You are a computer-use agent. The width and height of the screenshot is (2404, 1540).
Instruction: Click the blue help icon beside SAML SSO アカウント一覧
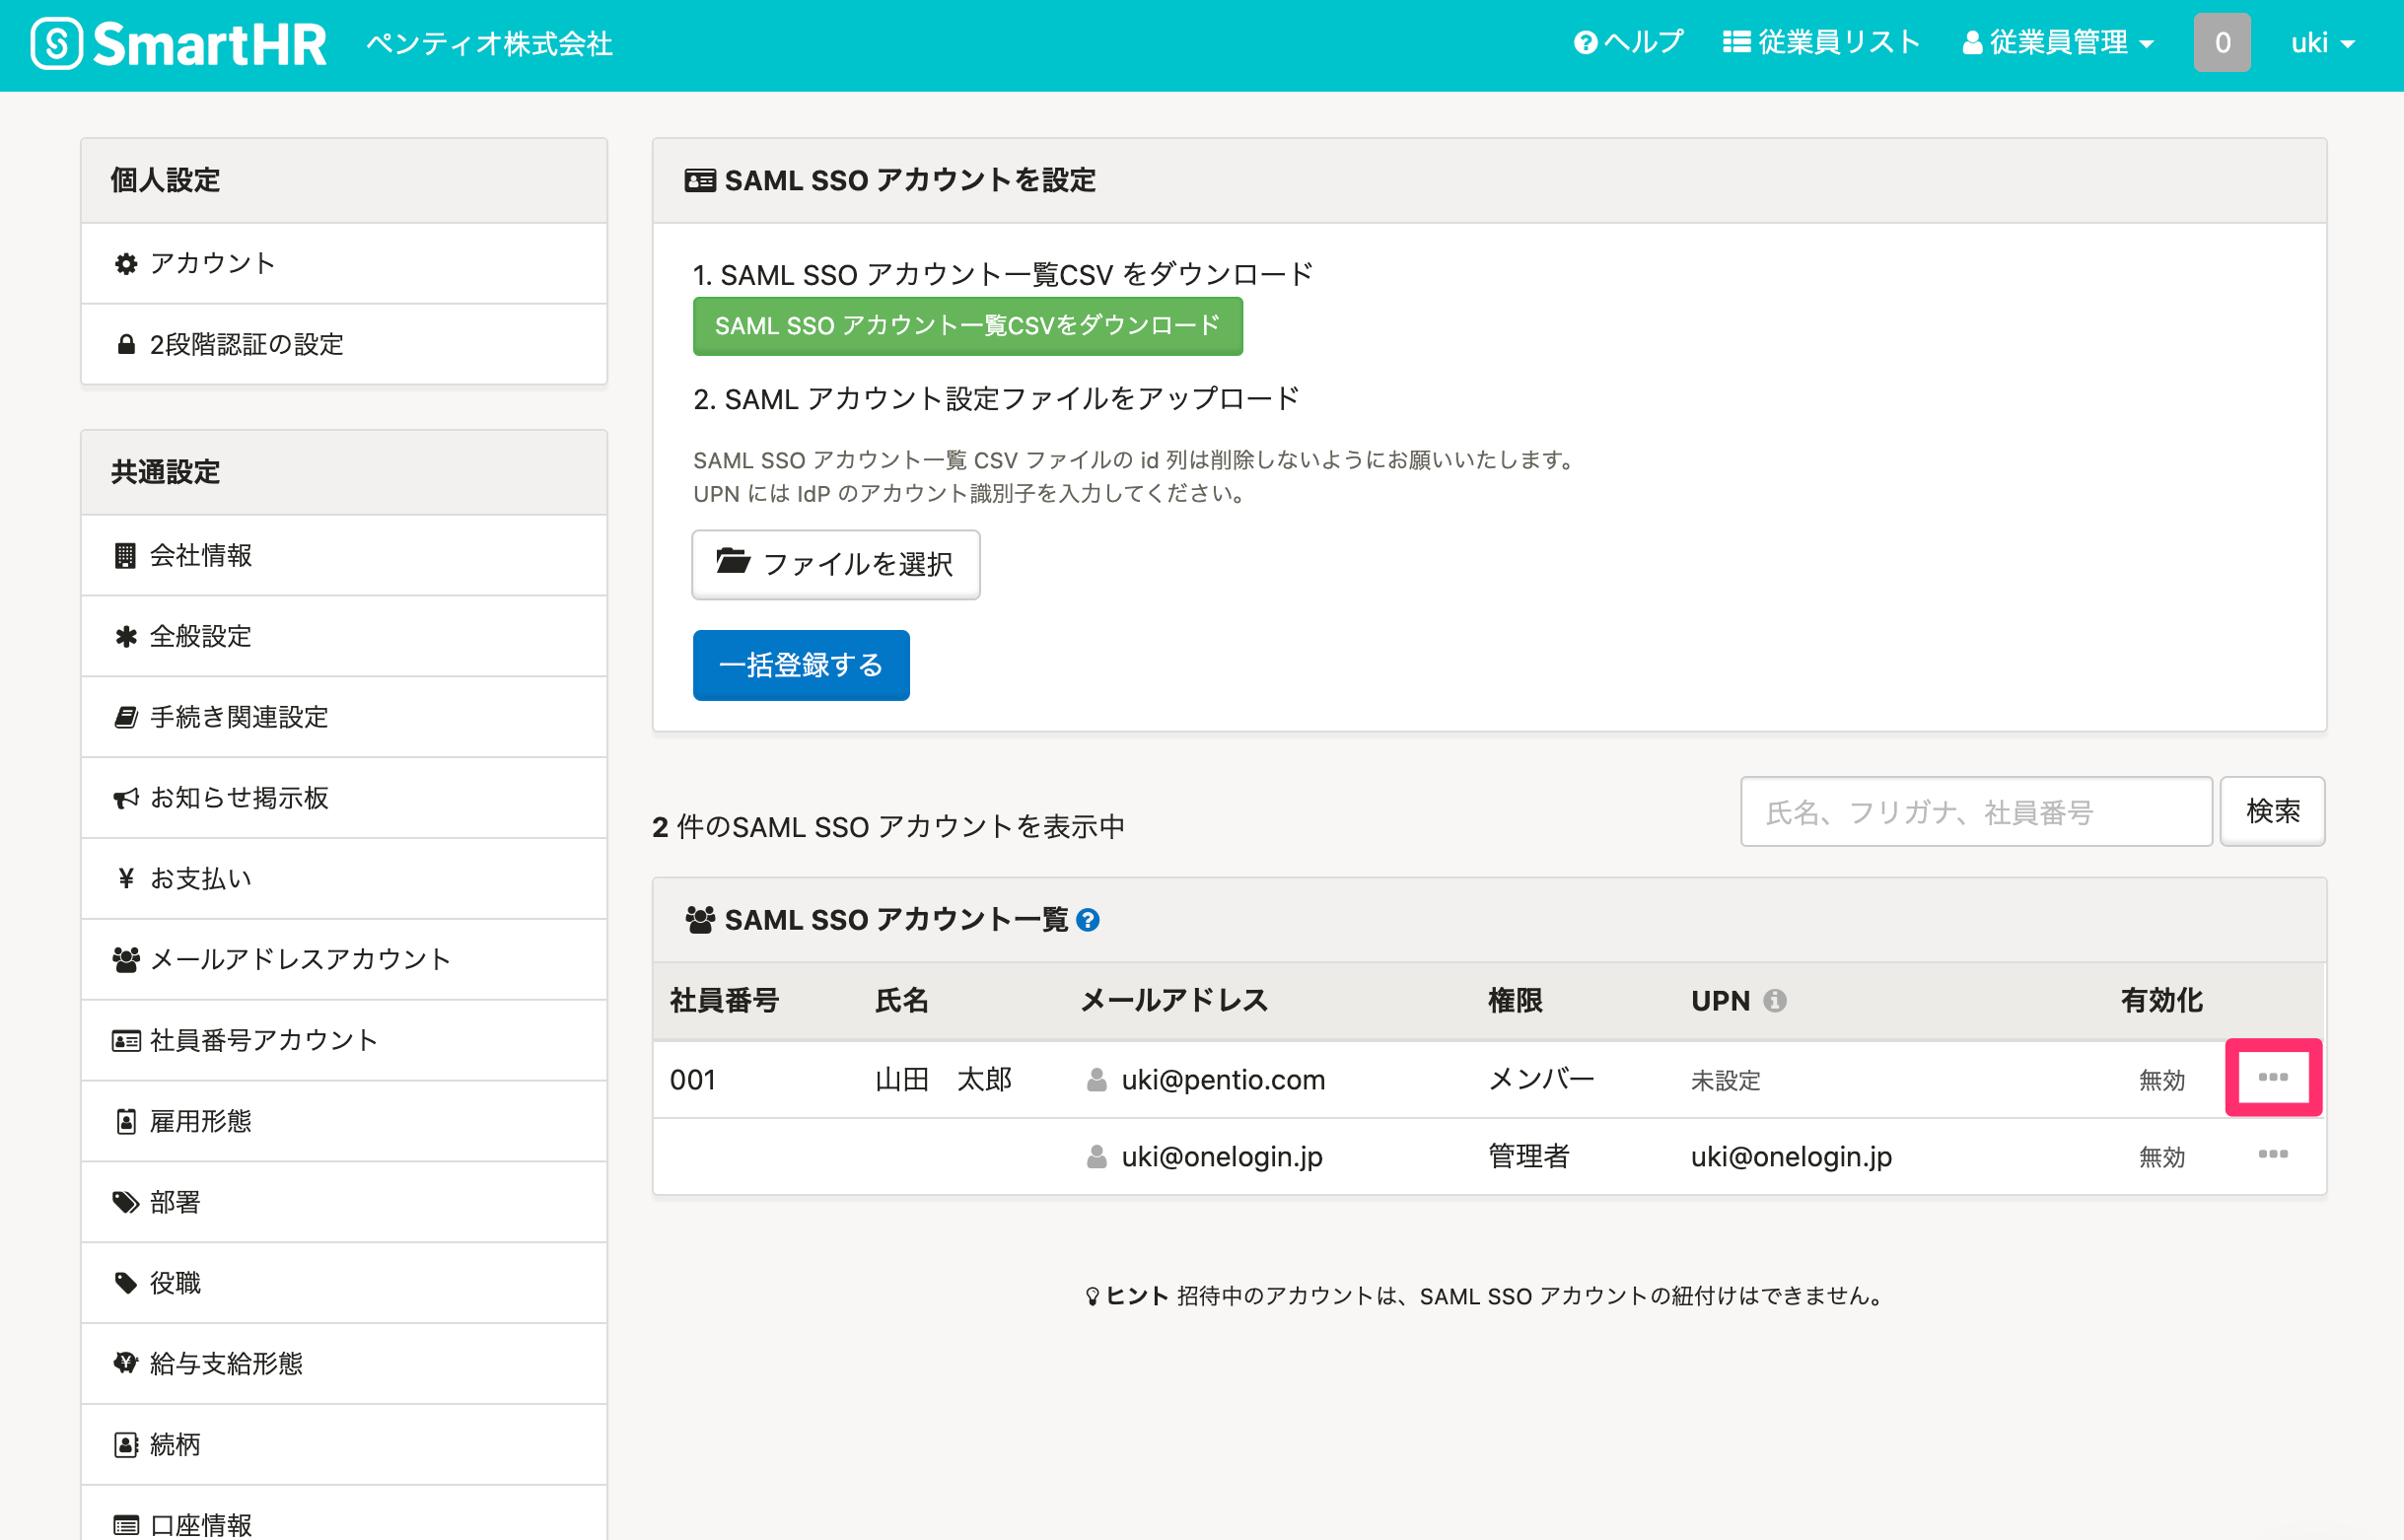tap(1088, 920)
